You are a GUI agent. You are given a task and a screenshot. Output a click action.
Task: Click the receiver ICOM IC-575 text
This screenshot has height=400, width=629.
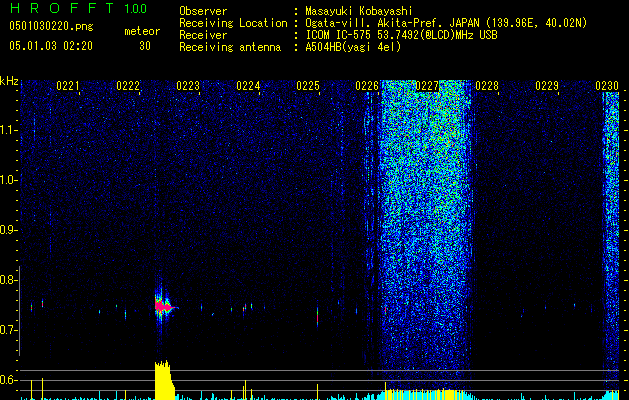coord(401,35)
